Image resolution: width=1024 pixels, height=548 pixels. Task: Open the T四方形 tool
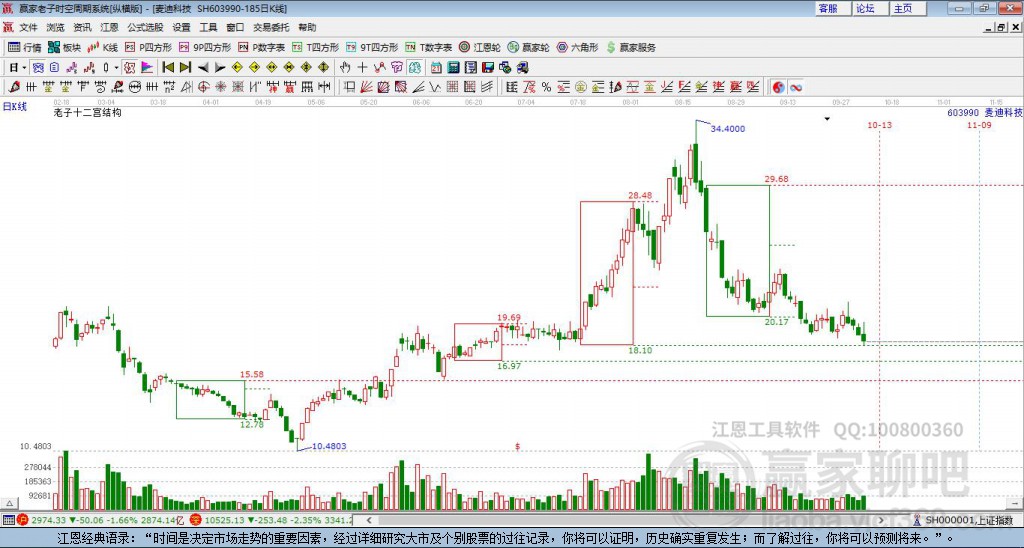pos(315,48)
